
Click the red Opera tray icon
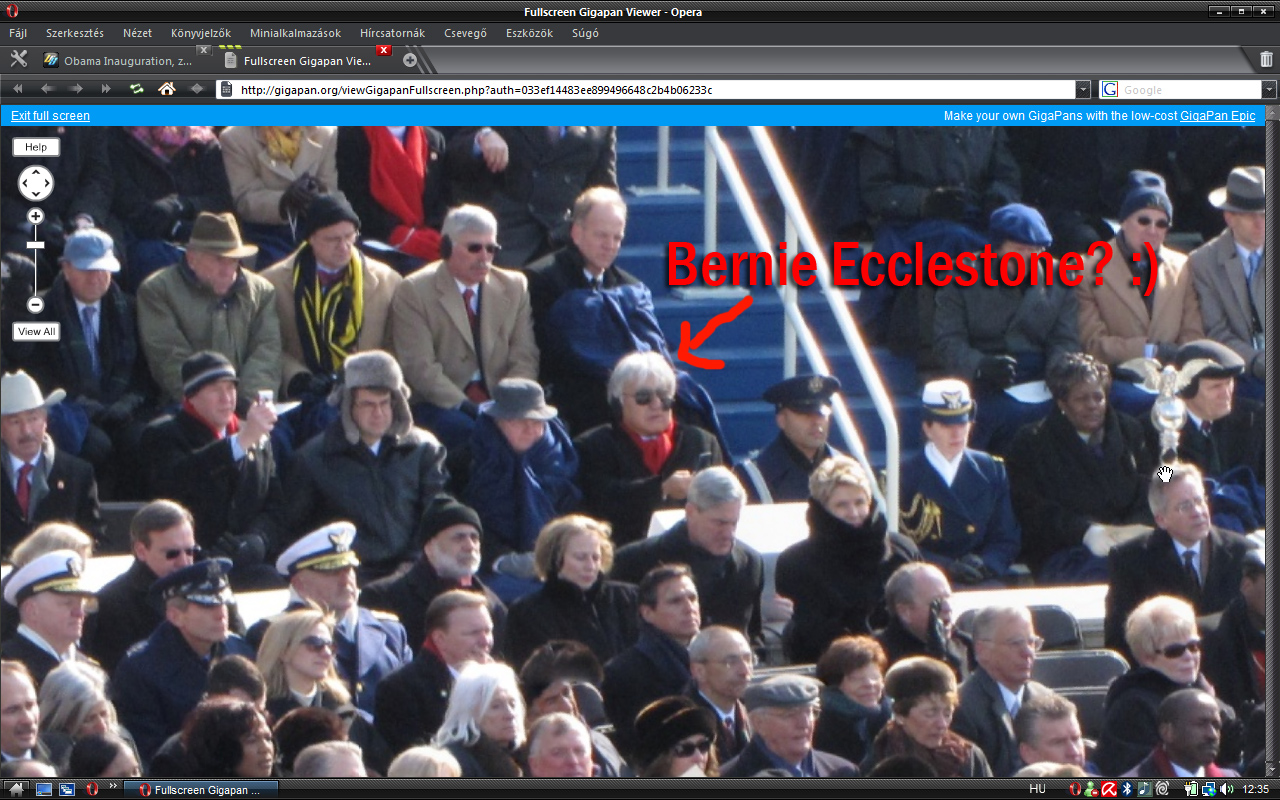click(x=1075, y=789)
